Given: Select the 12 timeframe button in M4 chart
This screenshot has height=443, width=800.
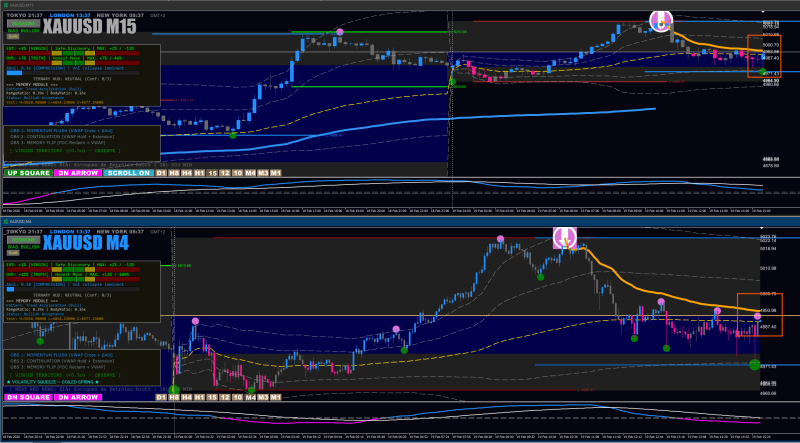Looking at the screenshot, I should [x=225, y=397].
